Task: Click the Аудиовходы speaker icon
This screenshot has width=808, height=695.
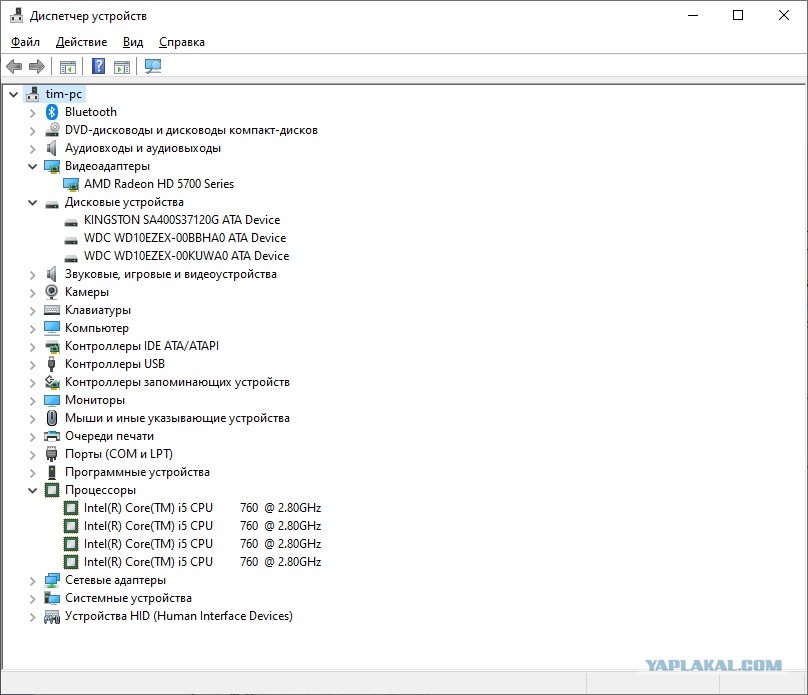Action: point(52,148)
